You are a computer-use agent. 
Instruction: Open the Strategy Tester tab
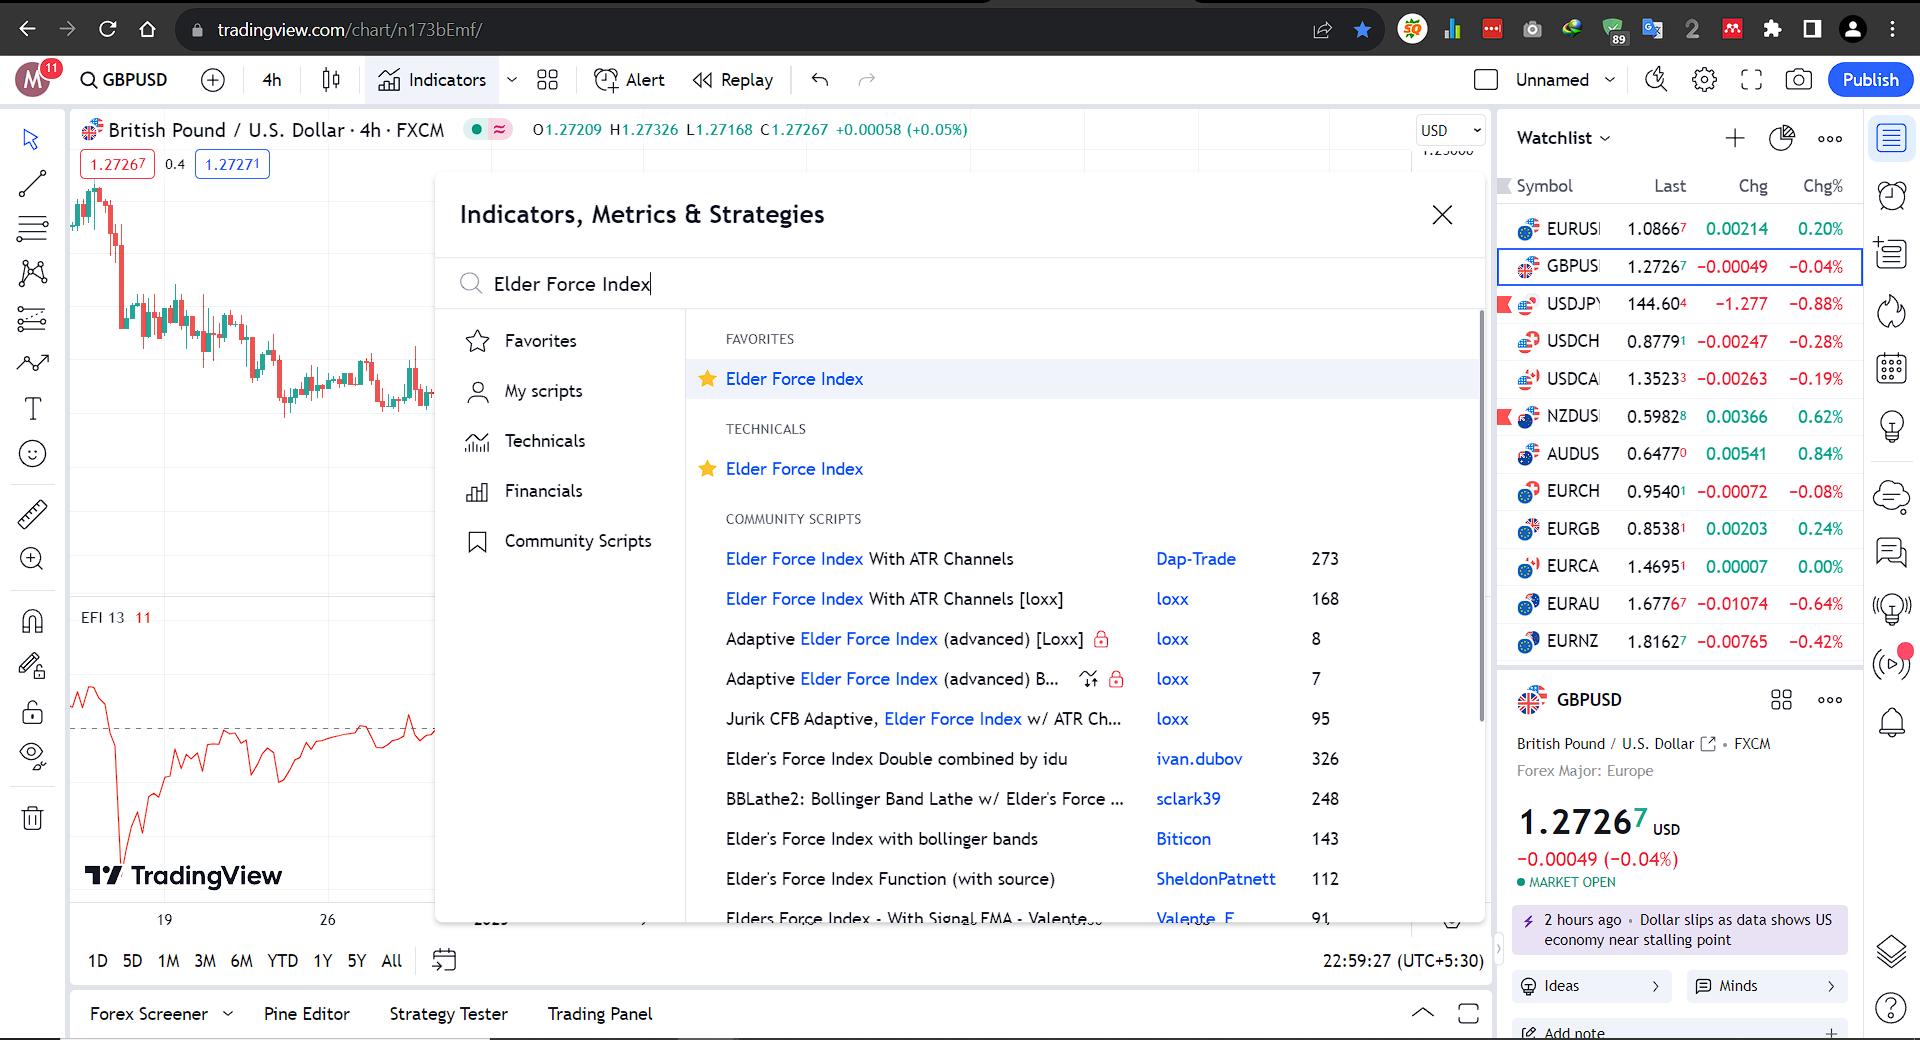448,1014
